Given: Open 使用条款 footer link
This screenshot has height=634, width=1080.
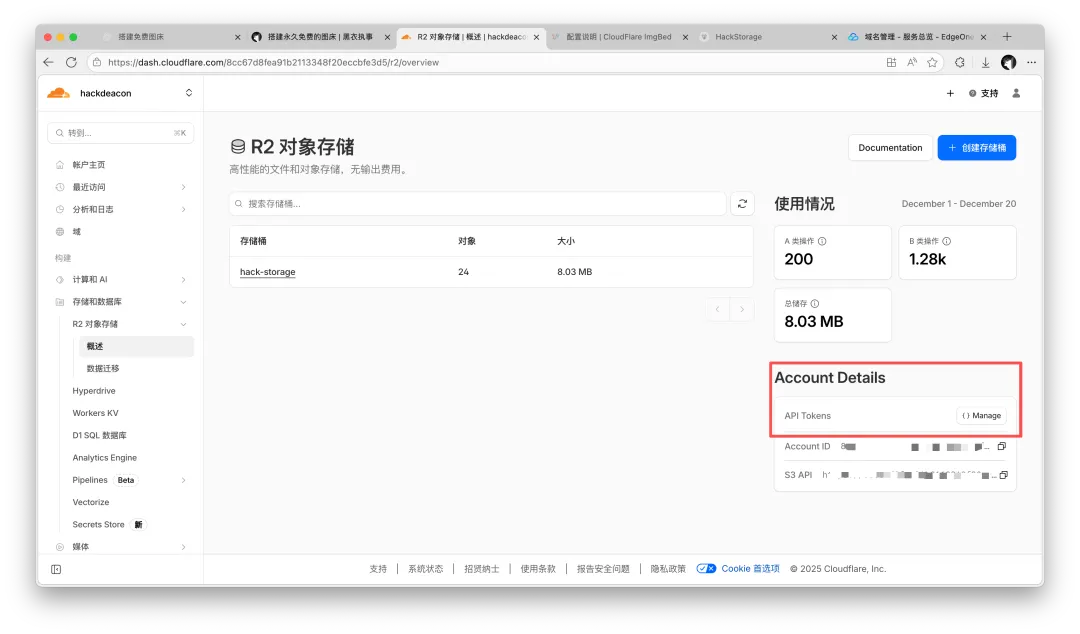Looking at the screenshot, I should (x=538, y=569).
